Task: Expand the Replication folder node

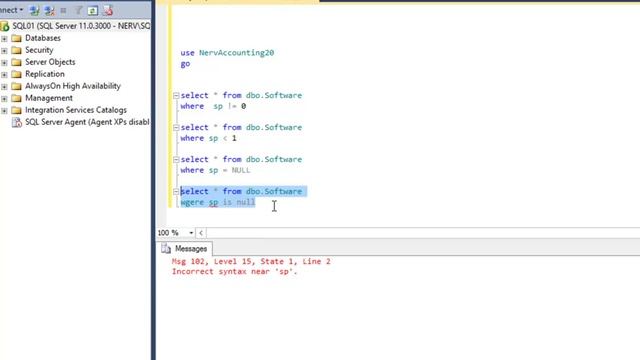Action: click(4, 75)
